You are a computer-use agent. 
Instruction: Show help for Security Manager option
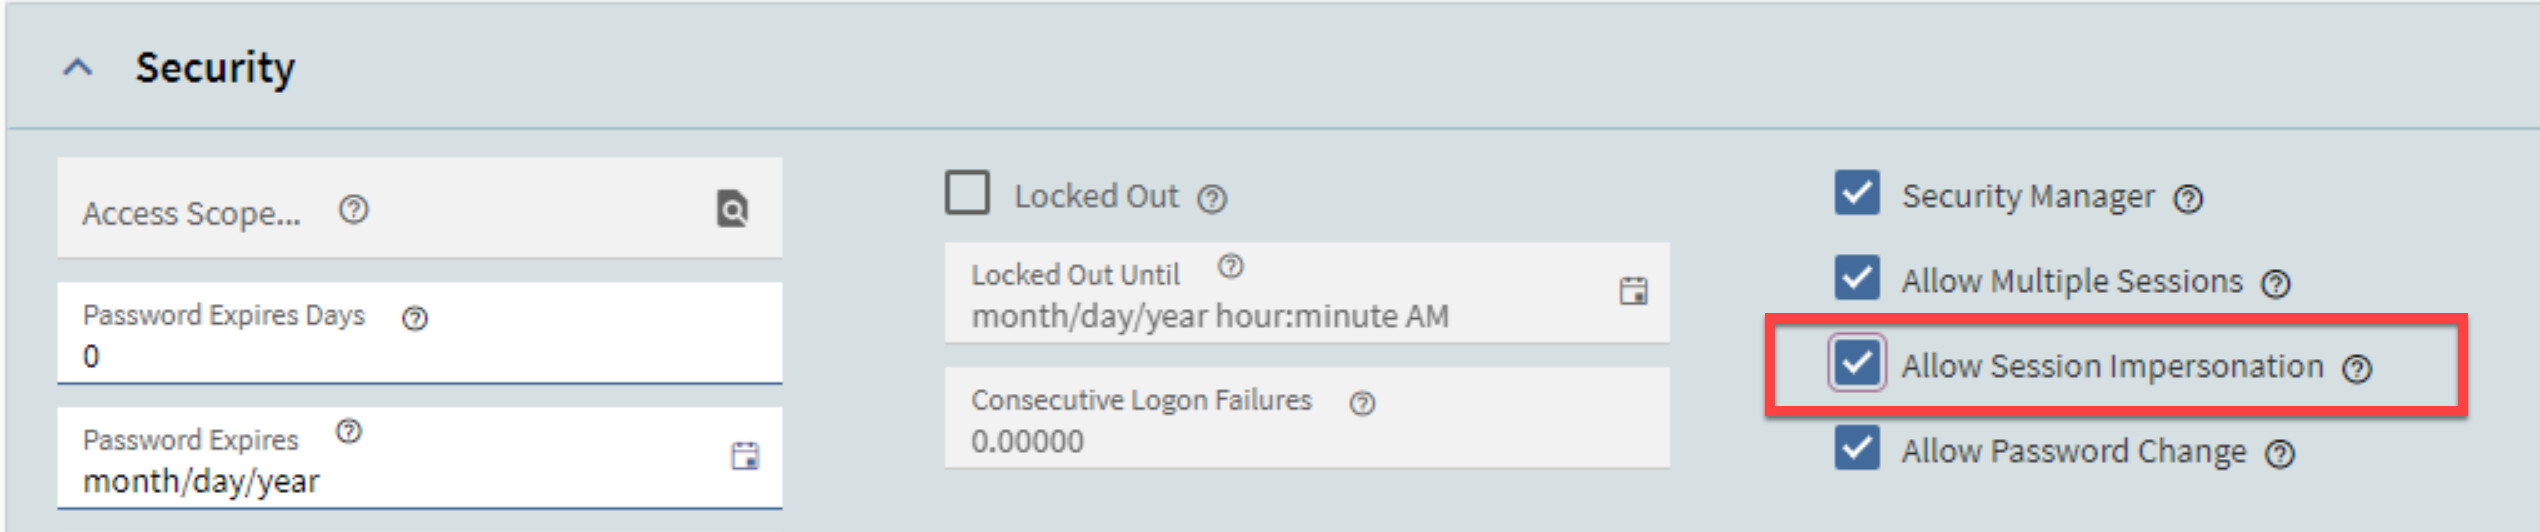[x=2188, y=199]
